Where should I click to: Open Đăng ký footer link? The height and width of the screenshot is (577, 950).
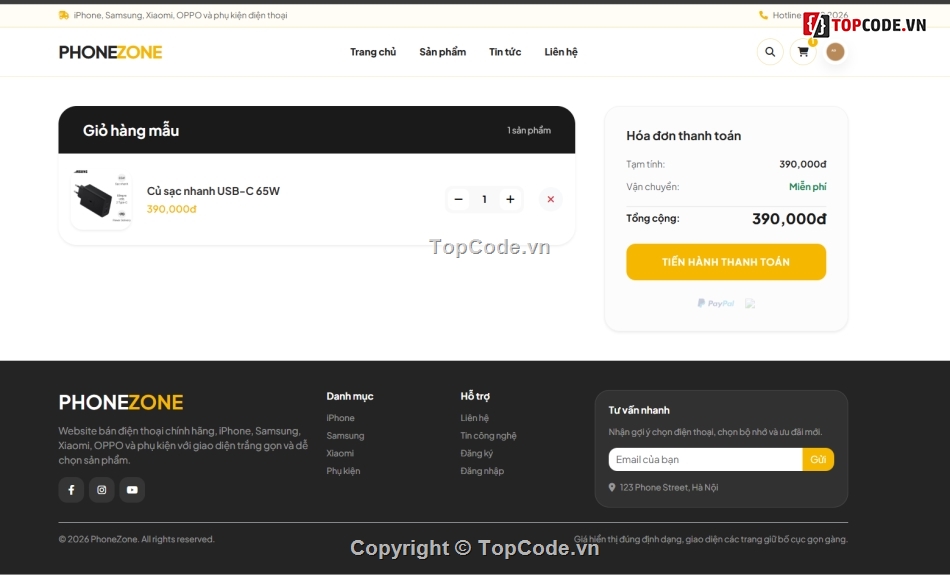coord(476,453)
